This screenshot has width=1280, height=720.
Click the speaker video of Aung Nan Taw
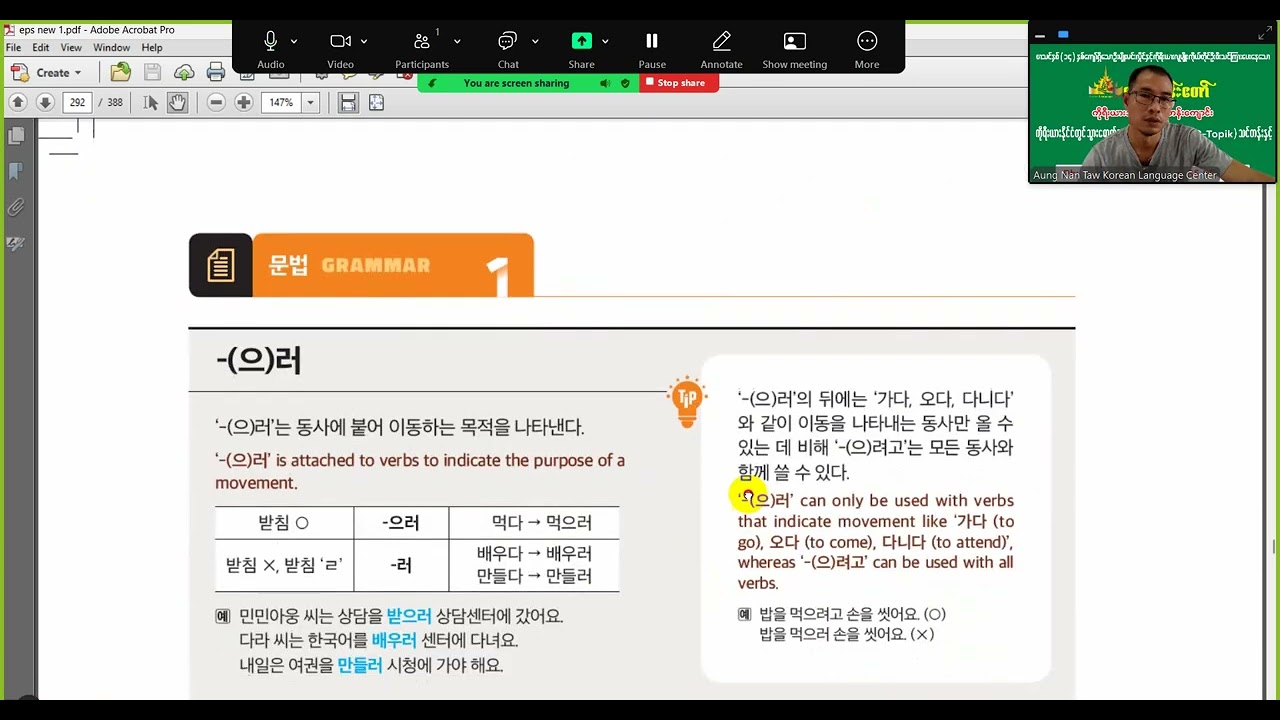[1152, 114]
